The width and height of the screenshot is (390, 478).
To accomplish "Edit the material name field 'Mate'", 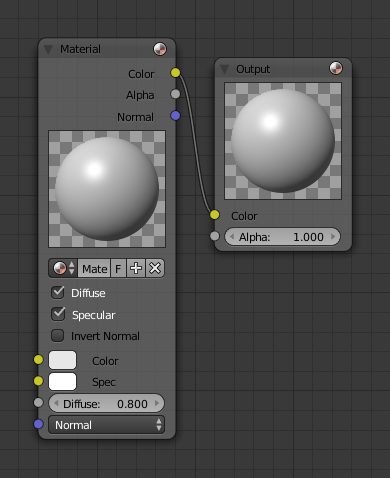I will click(x=94, y=268).
